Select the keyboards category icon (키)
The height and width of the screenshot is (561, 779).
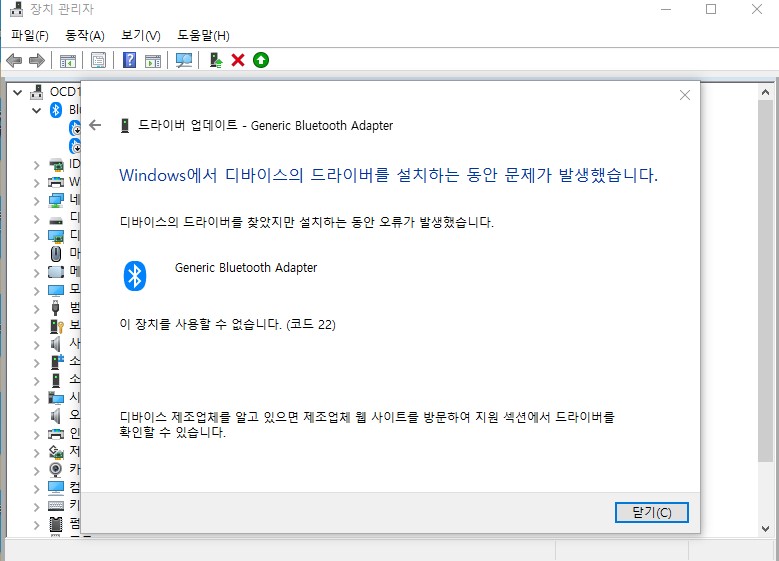coord(56,506)
